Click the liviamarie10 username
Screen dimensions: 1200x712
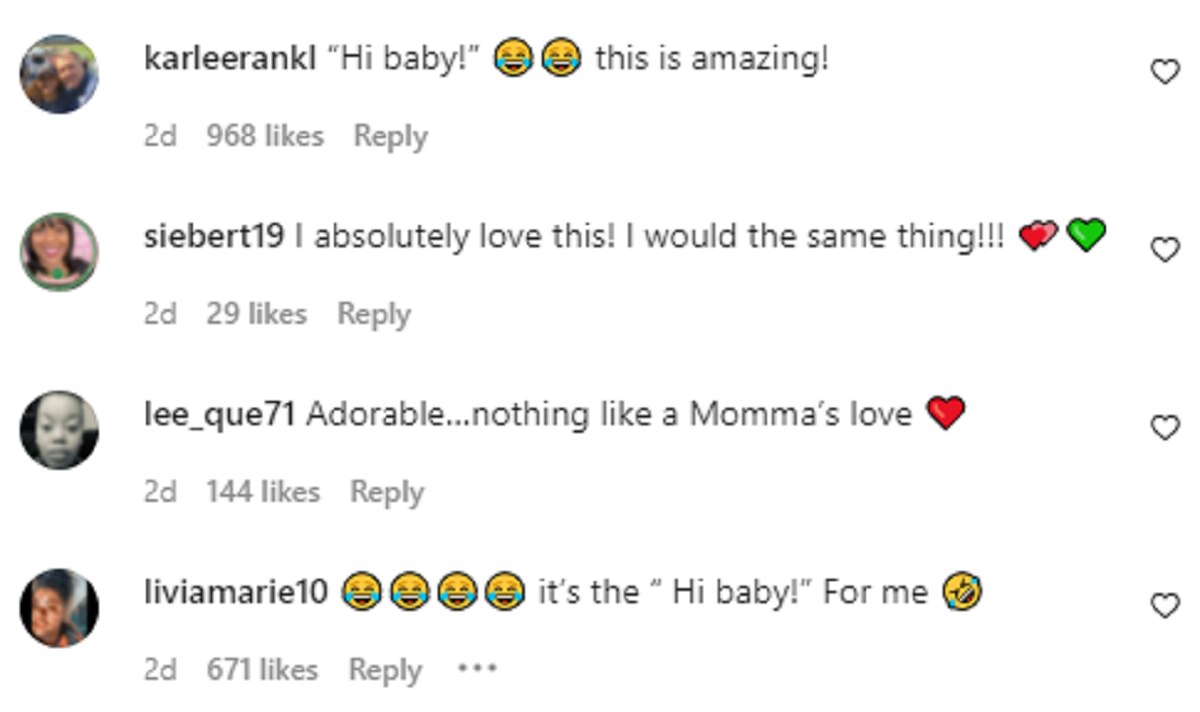coord(236,592)
